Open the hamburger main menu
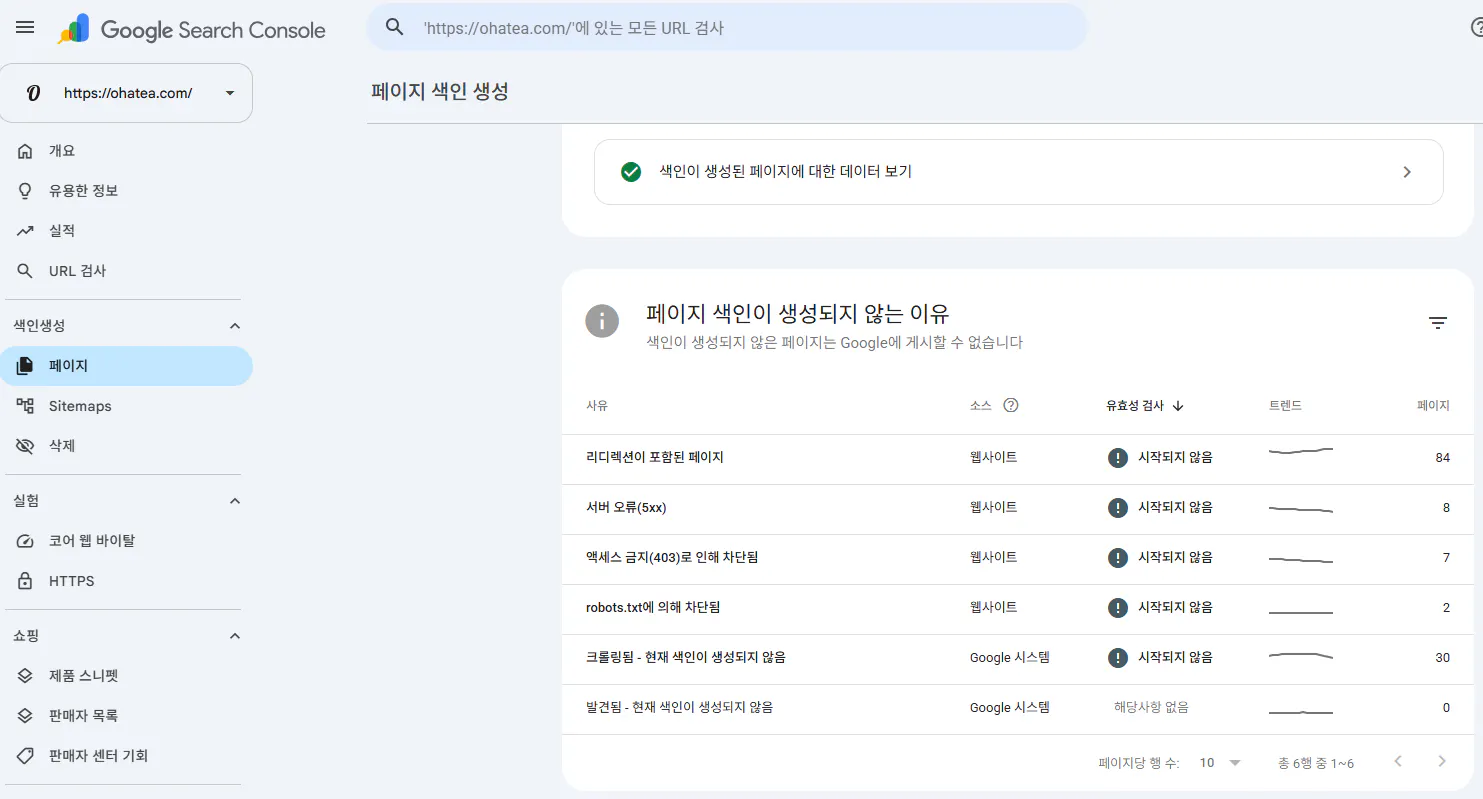Screen dimensions: 1483x799 25,28
